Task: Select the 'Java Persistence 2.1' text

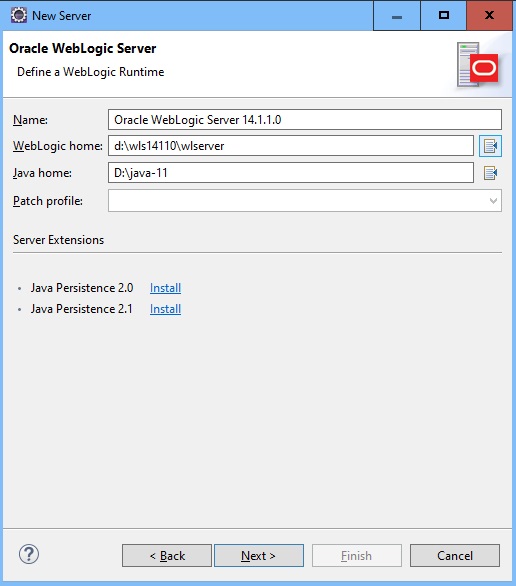Action: (x=81, y=309)
